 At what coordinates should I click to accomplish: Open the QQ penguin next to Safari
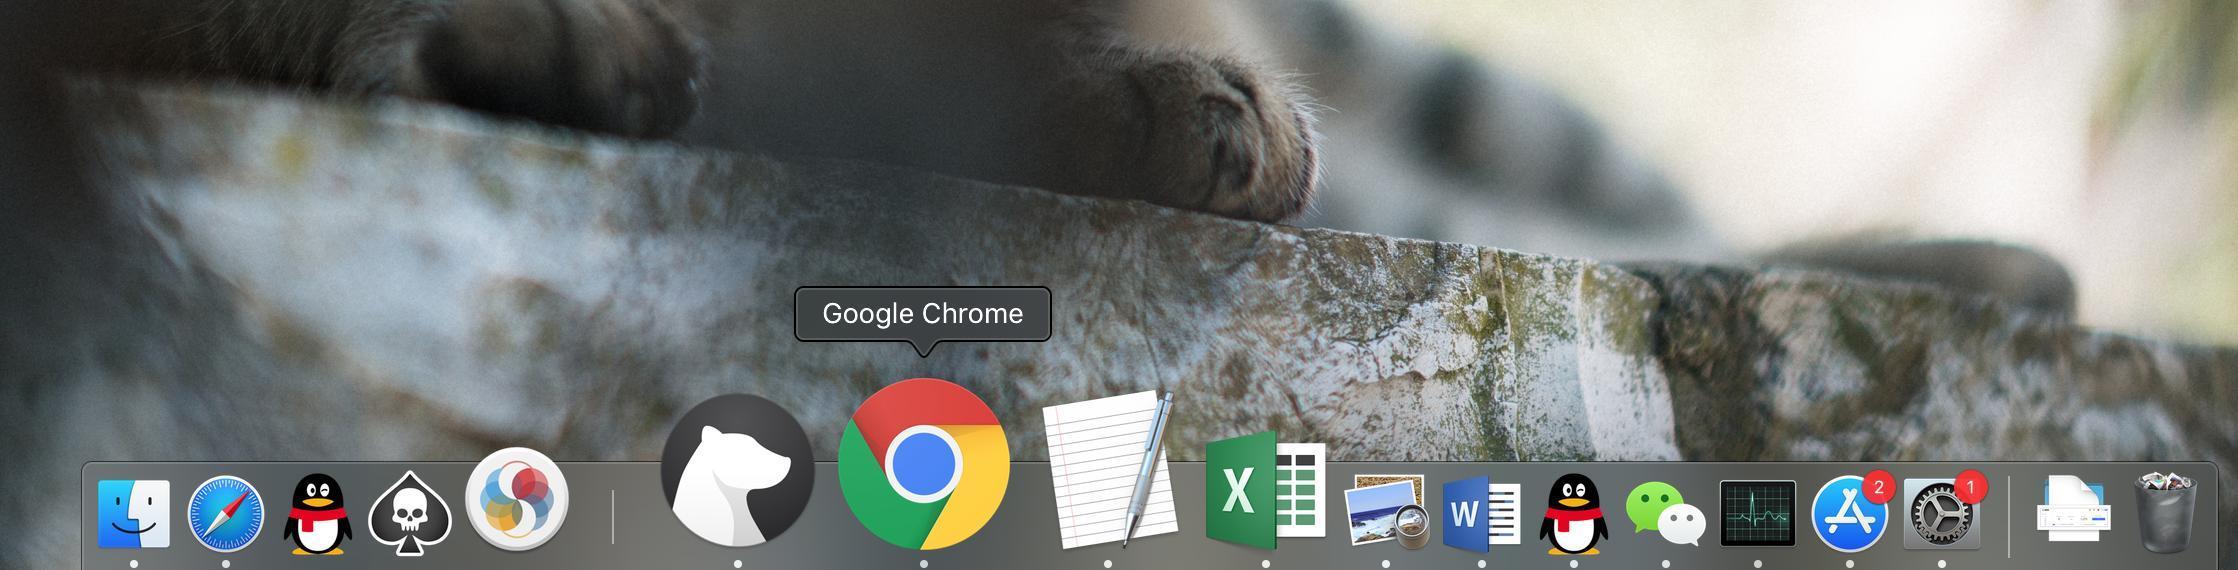(318, 514)
